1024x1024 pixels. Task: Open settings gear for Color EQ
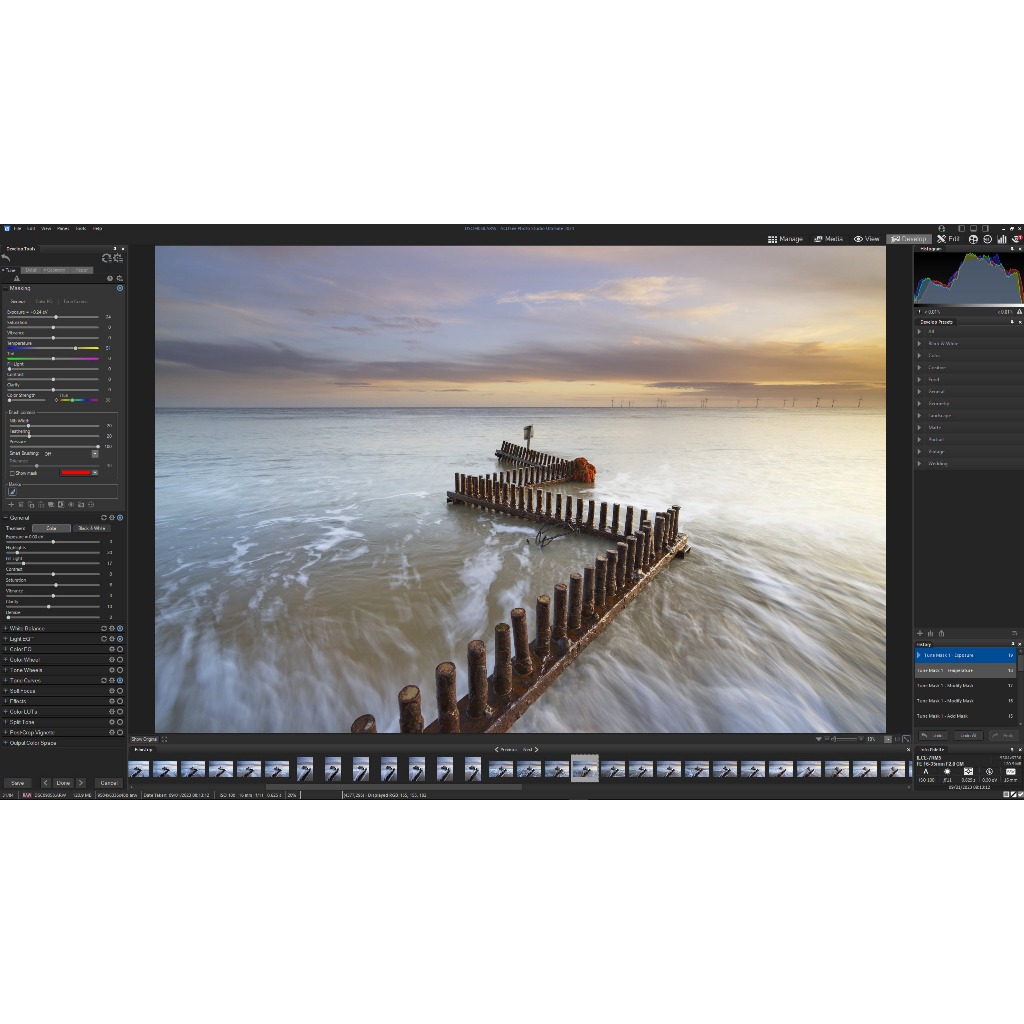112,649
